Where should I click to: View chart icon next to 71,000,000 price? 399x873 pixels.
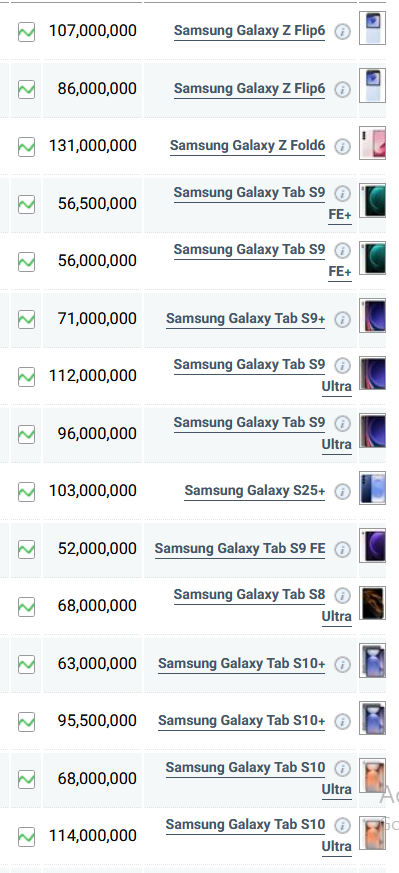tap(26, 320)
